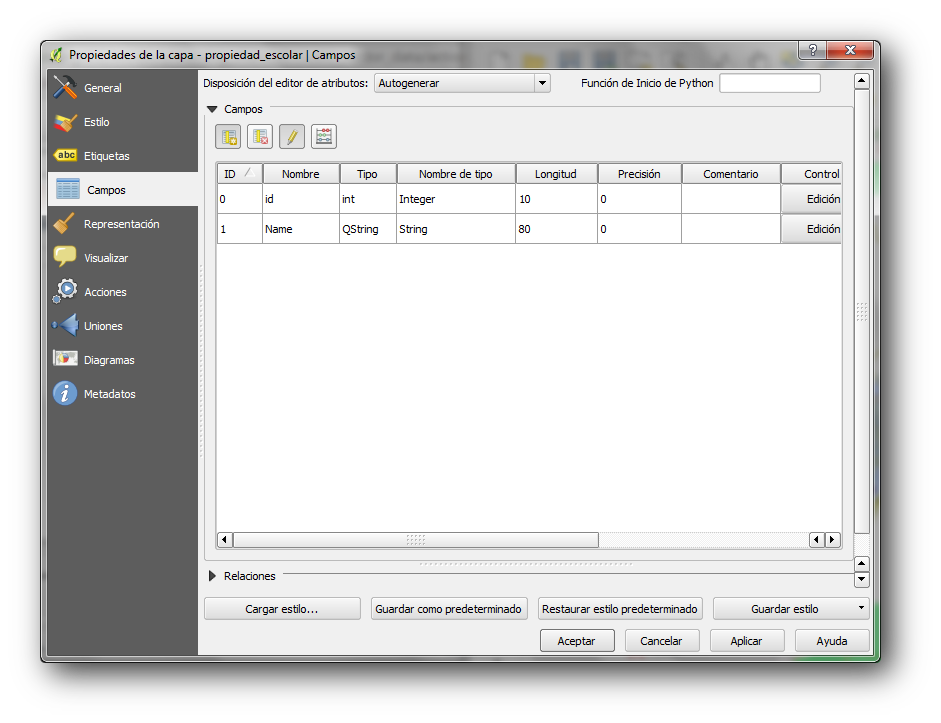Click the Etiquetas abc icon
Viewport: 941px width, 723px height.
click(65, 155)
